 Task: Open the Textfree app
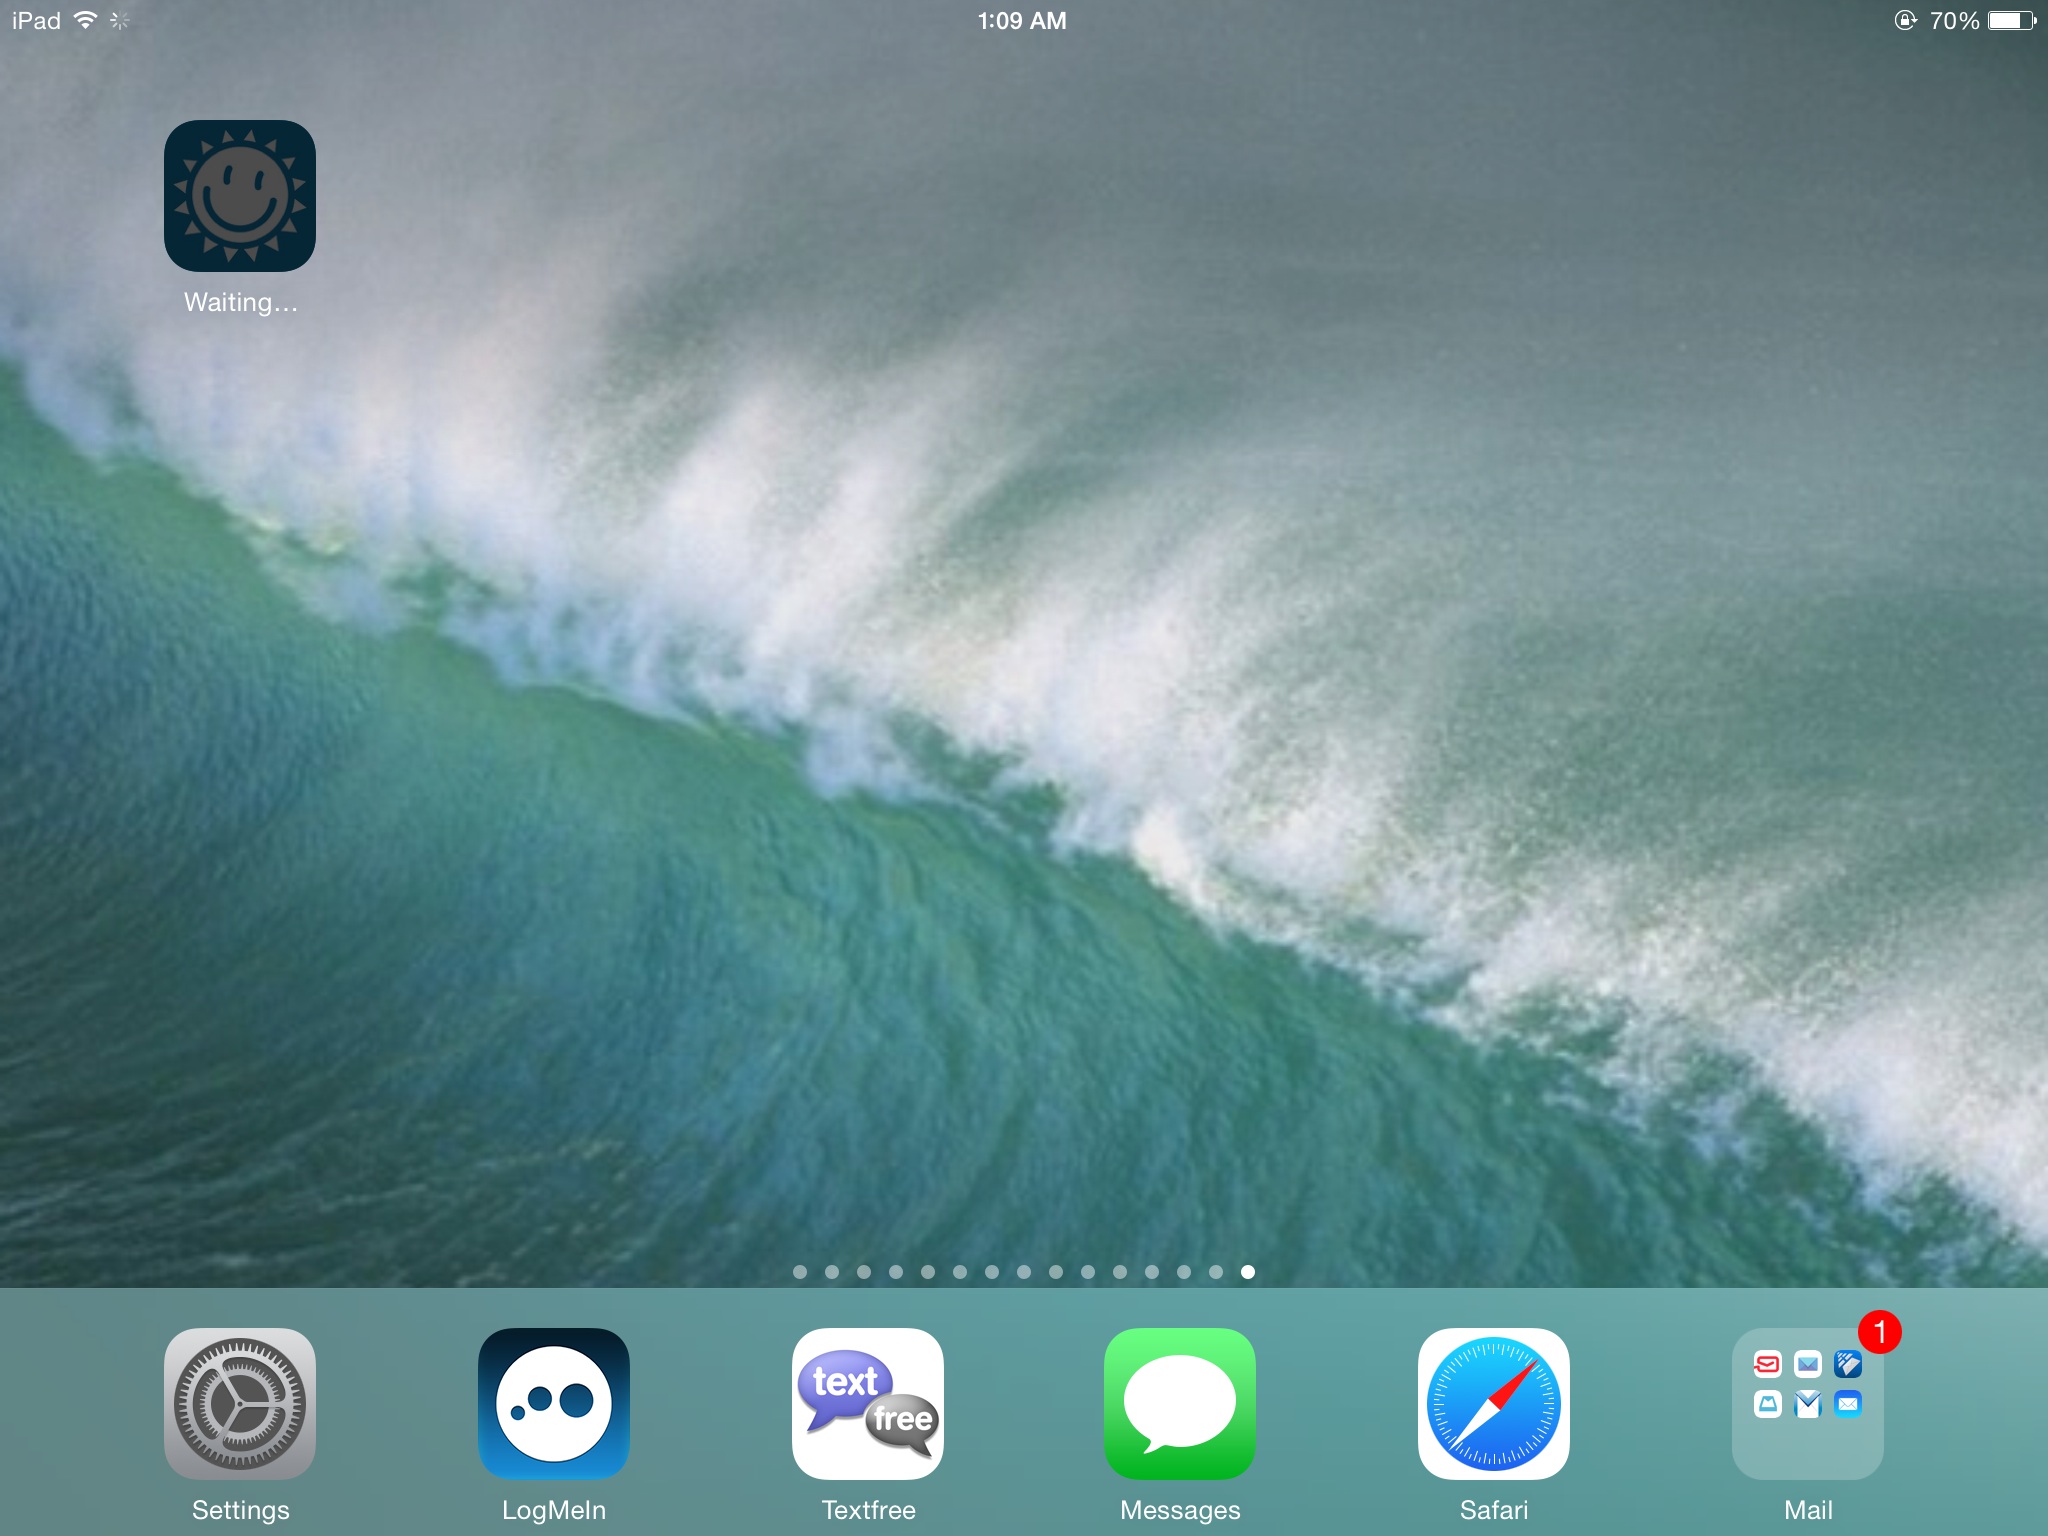click(867, 1403)
